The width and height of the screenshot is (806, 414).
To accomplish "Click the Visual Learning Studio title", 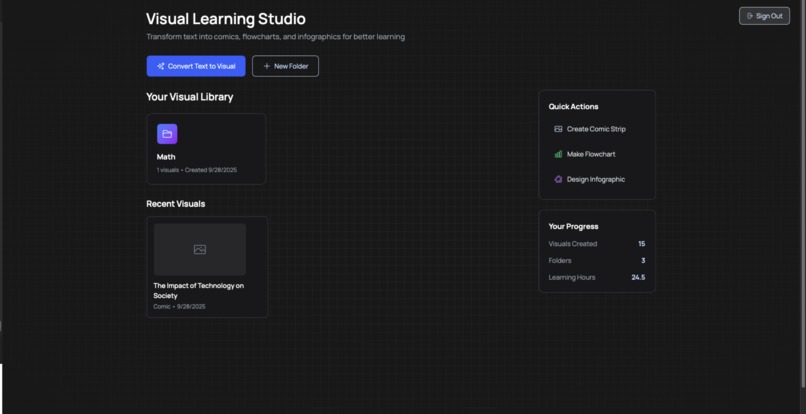I will (x=226, y=19).
